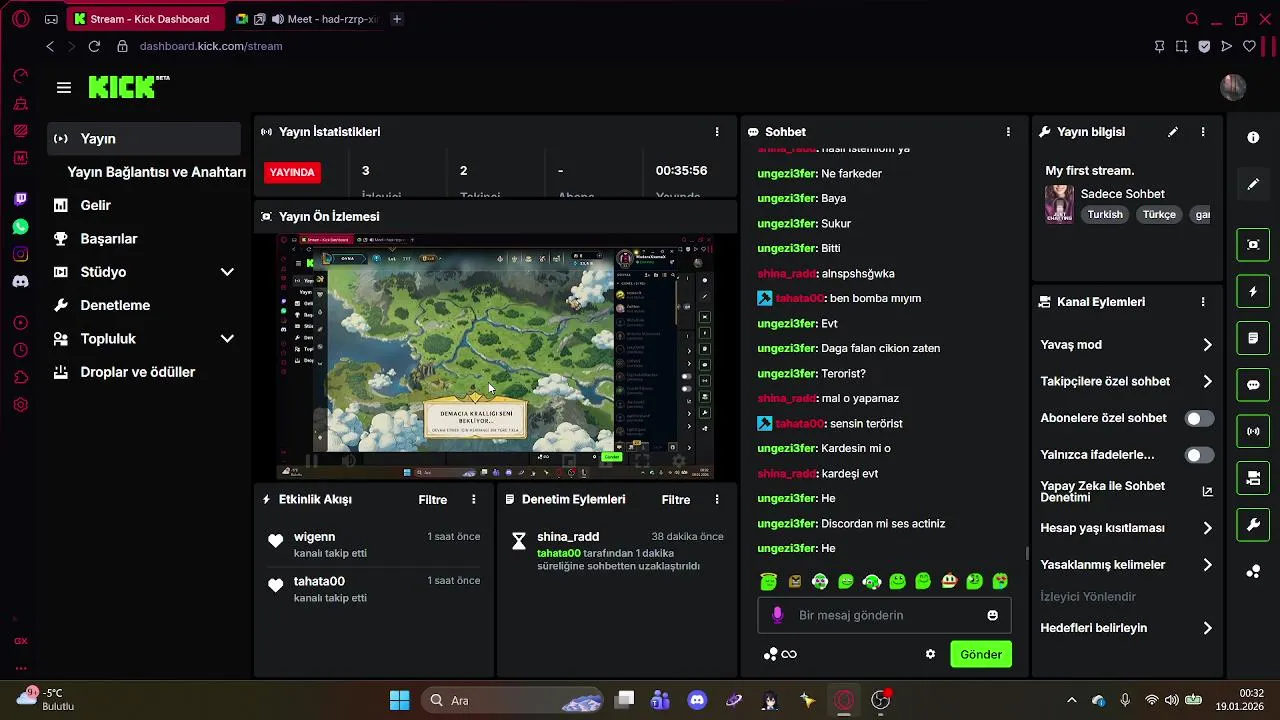The image size is (1280, 720).
Task: Toggle chat bubble widget in right rail
Action: (1253, 385)
